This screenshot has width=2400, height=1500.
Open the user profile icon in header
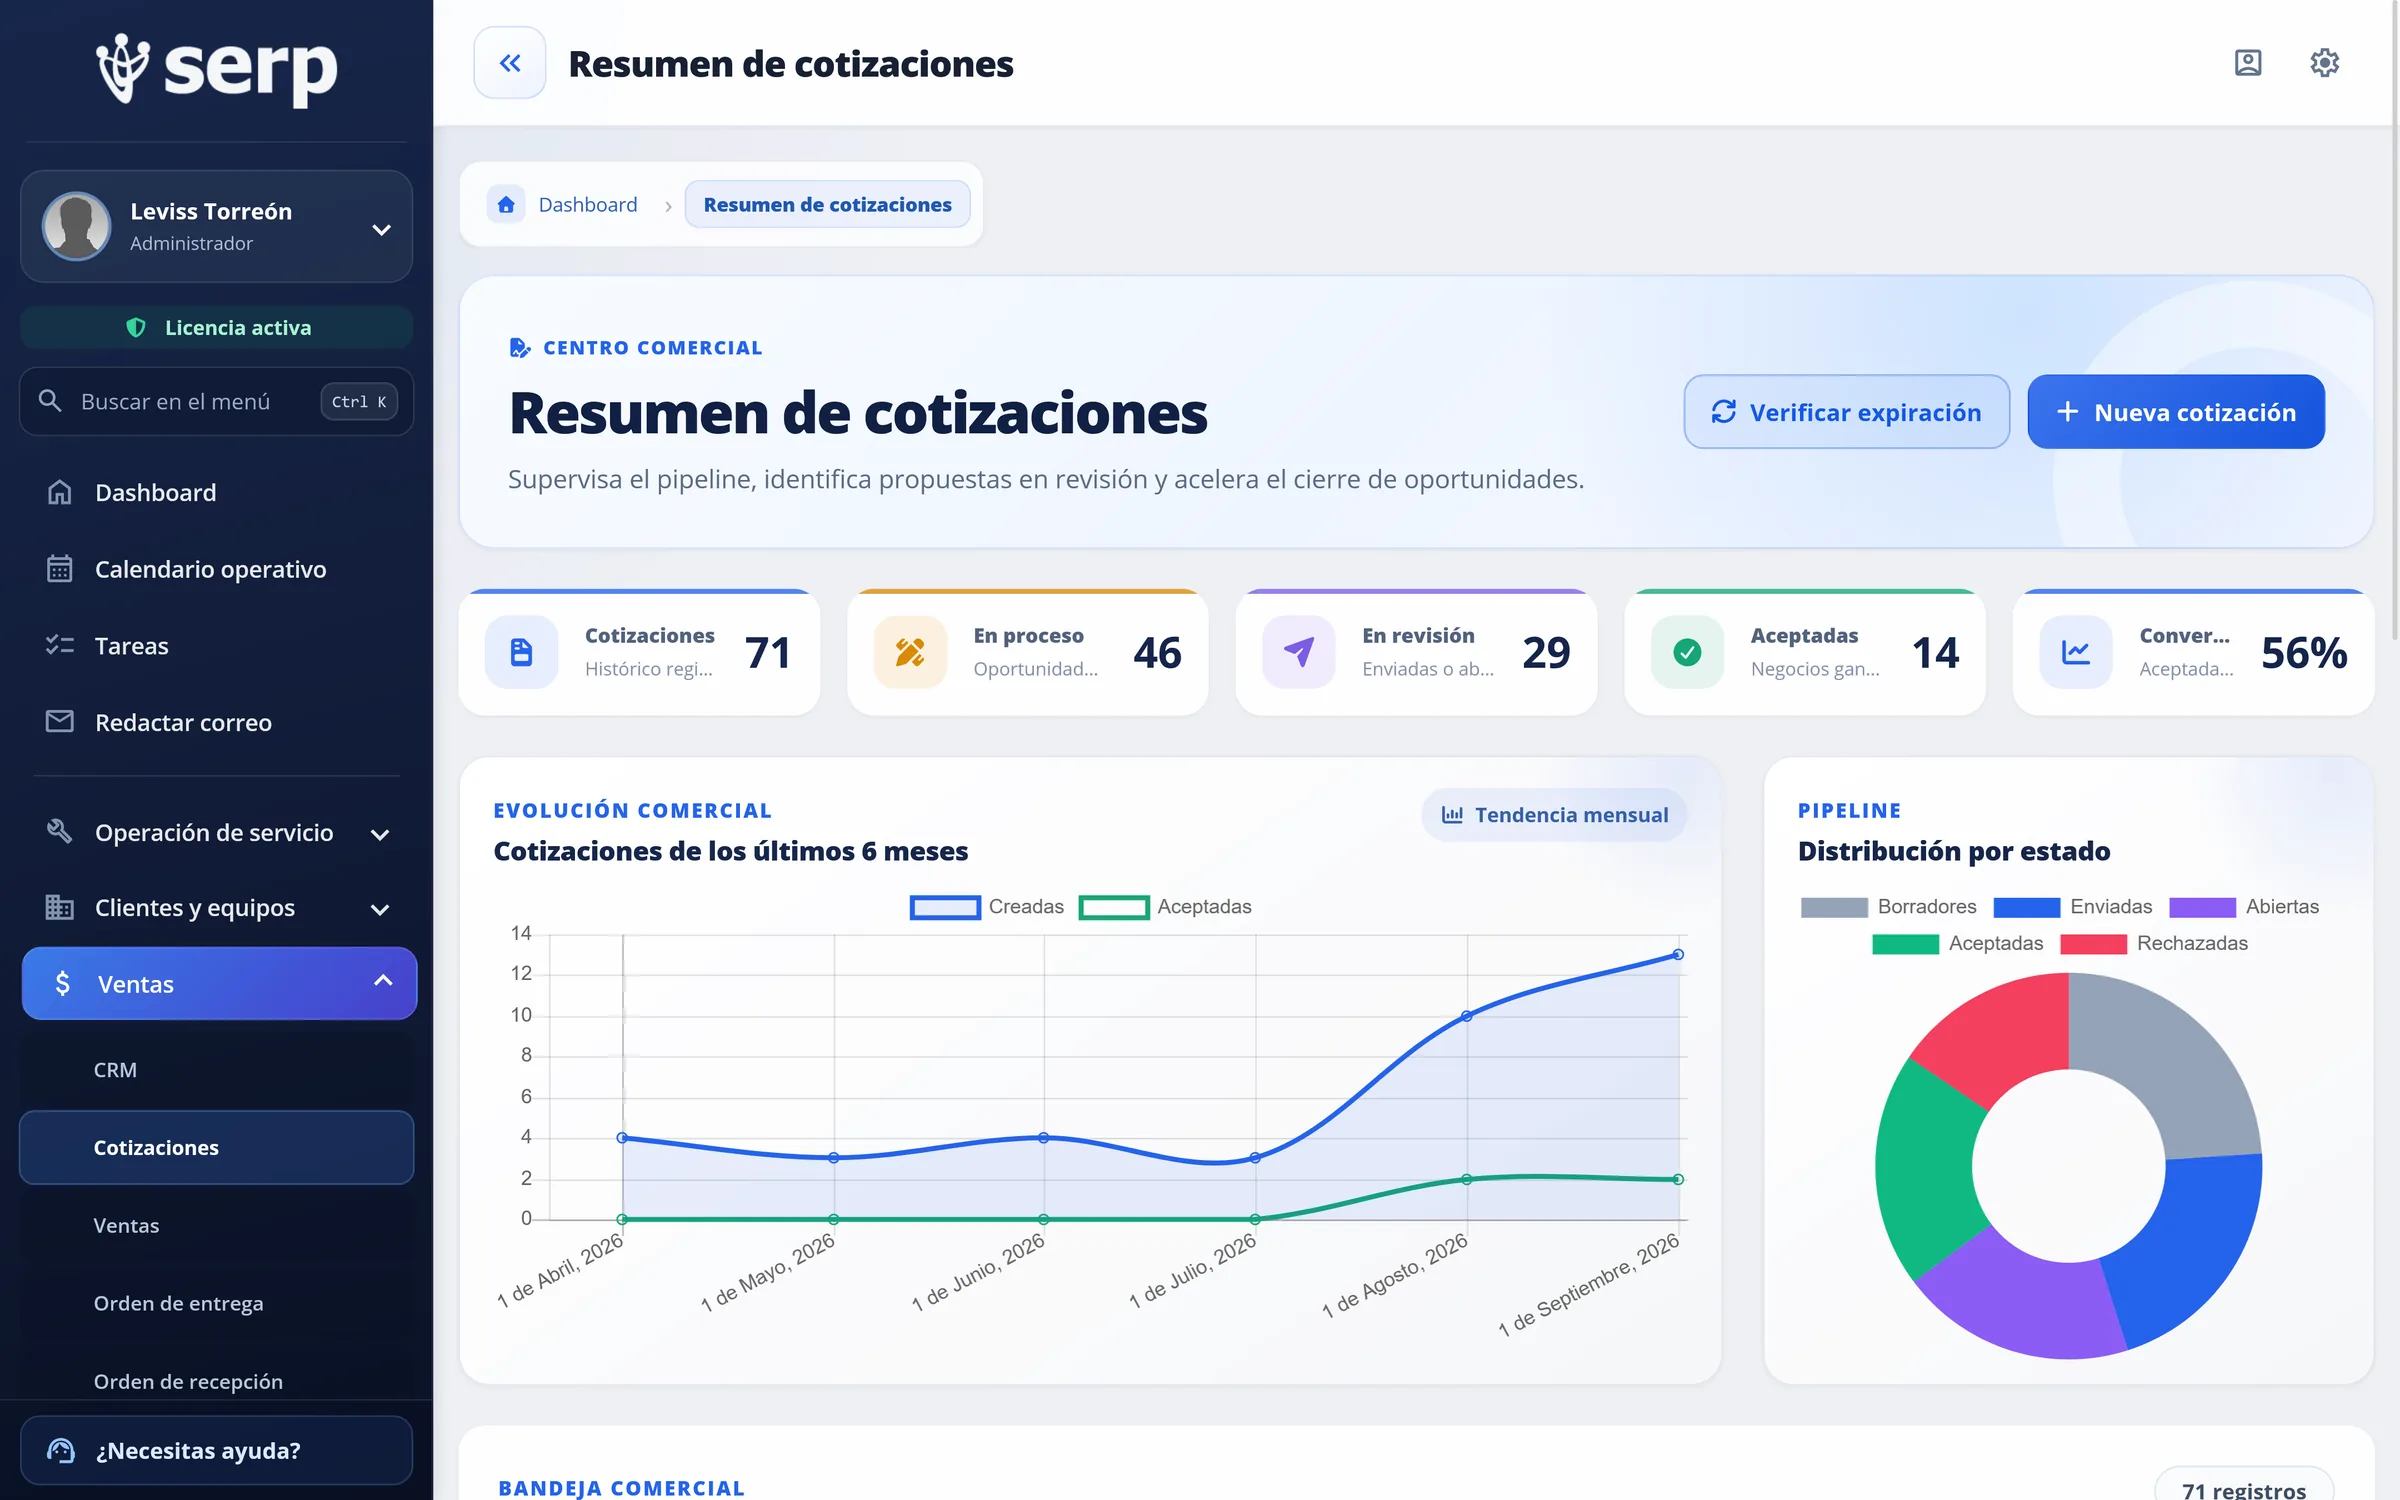(2248, 63)
